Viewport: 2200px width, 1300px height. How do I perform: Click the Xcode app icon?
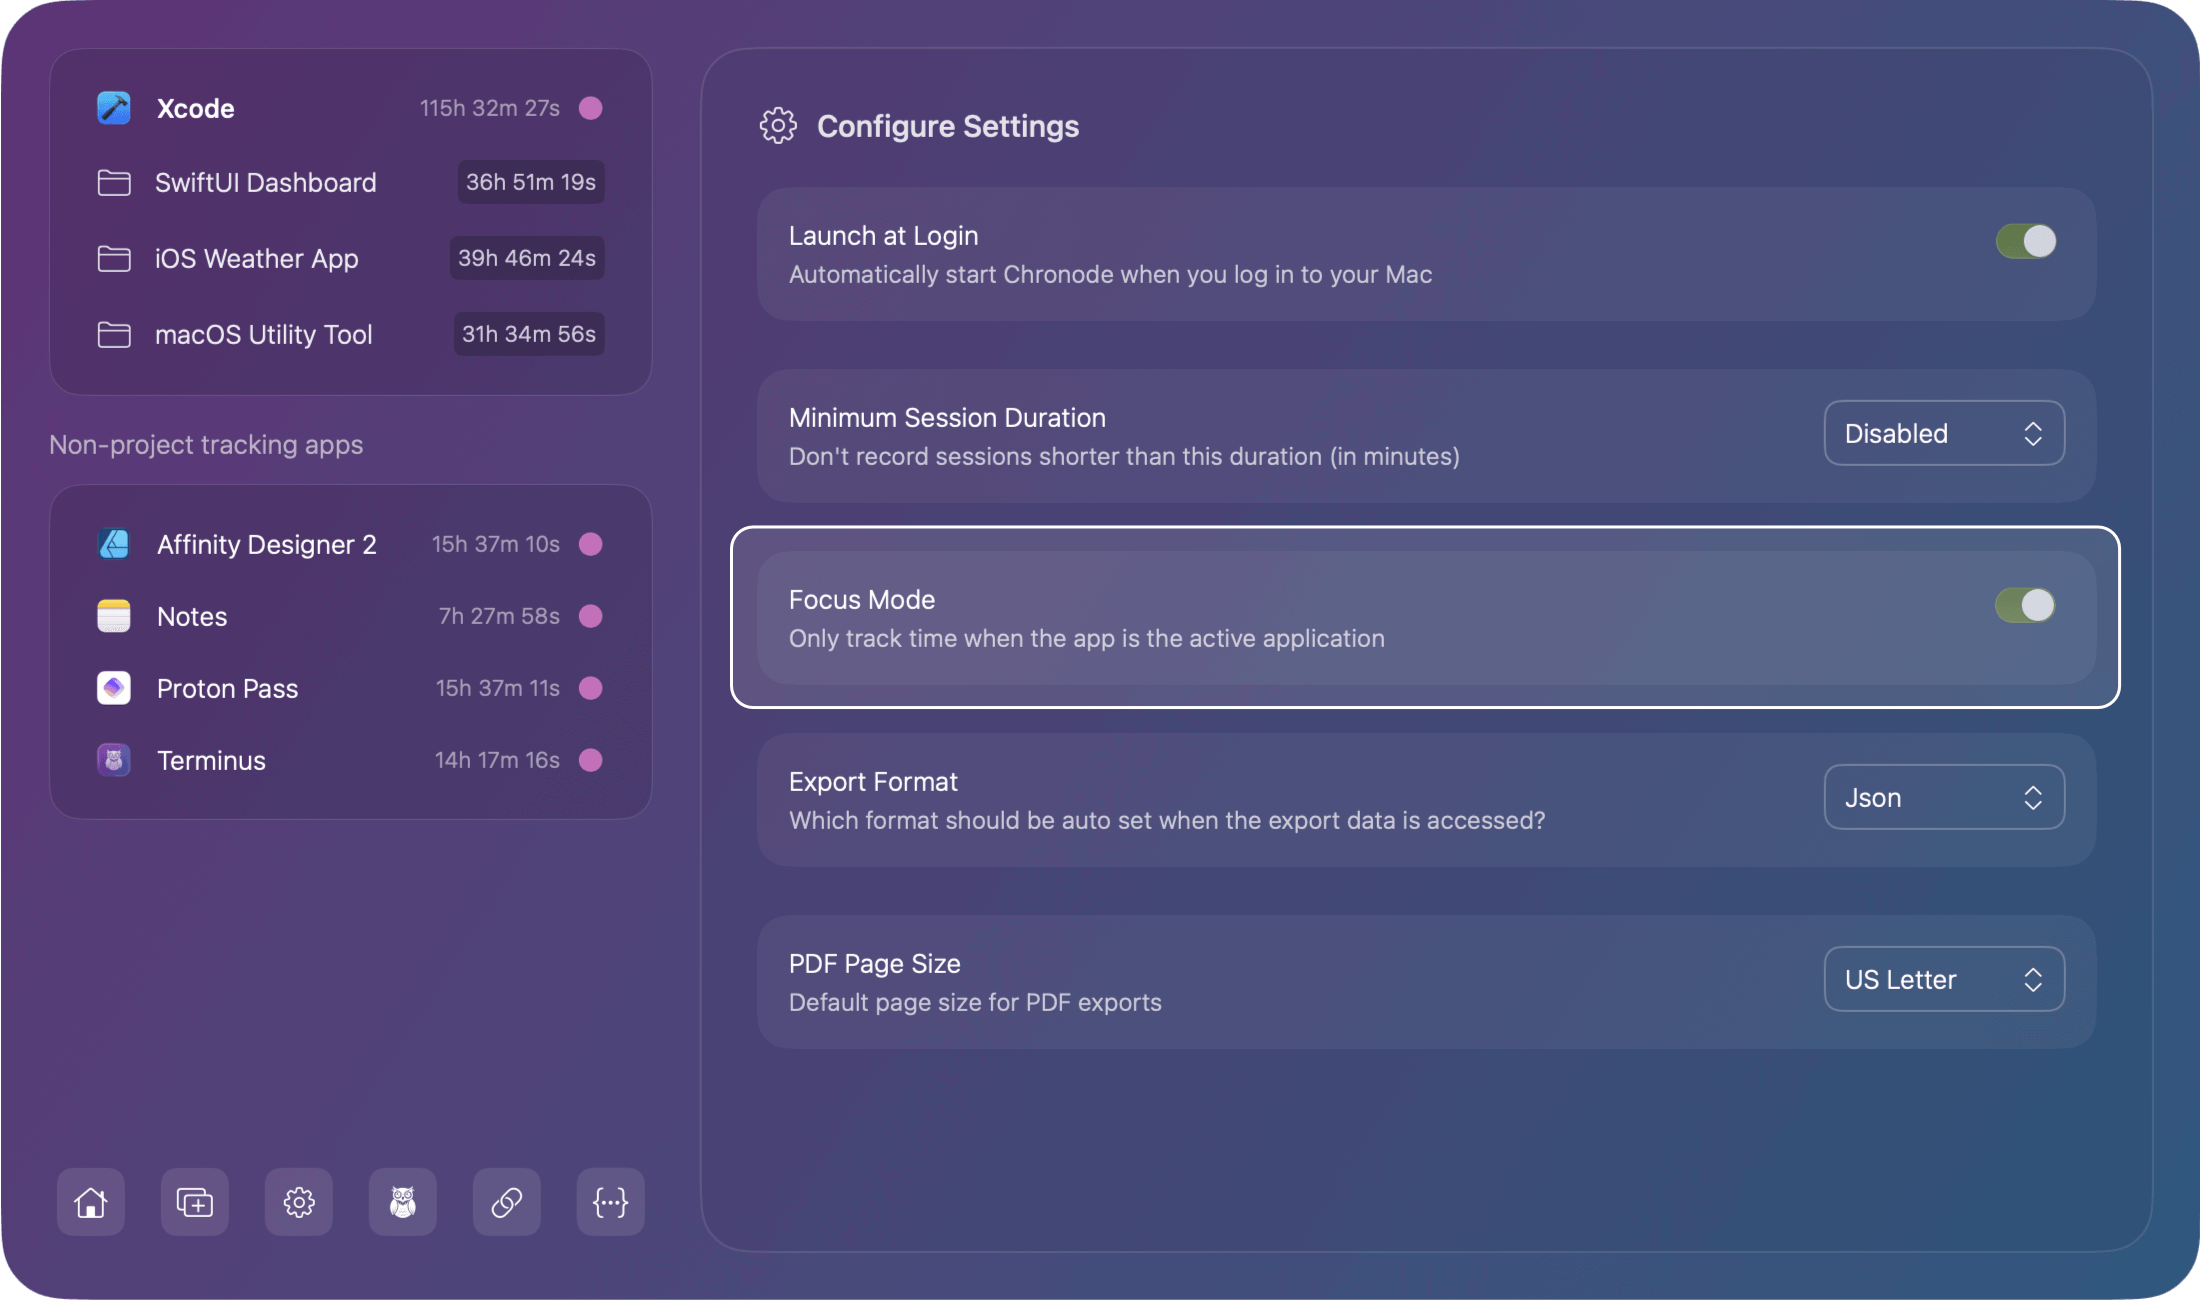click(x=114, y=108)
